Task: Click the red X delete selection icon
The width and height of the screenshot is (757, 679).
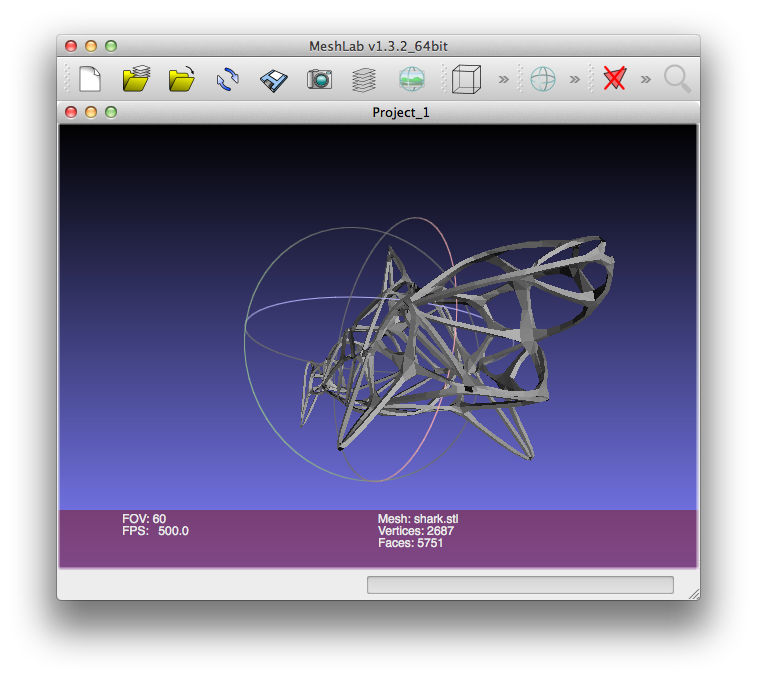Action: click(615, 79)
